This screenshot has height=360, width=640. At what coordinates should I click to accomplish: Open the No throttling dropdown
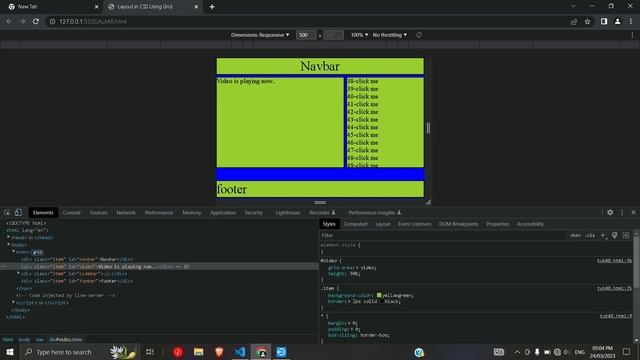[390, 35]
